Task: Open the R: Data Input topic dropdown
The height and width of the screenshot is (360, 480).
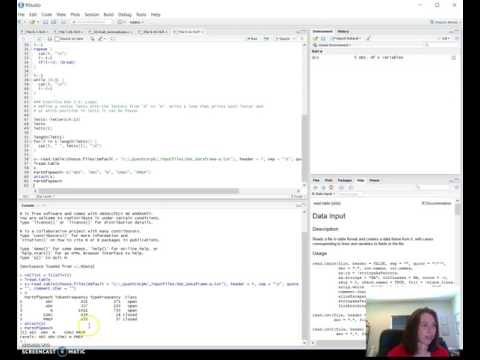Action: [x=324, y=194]
